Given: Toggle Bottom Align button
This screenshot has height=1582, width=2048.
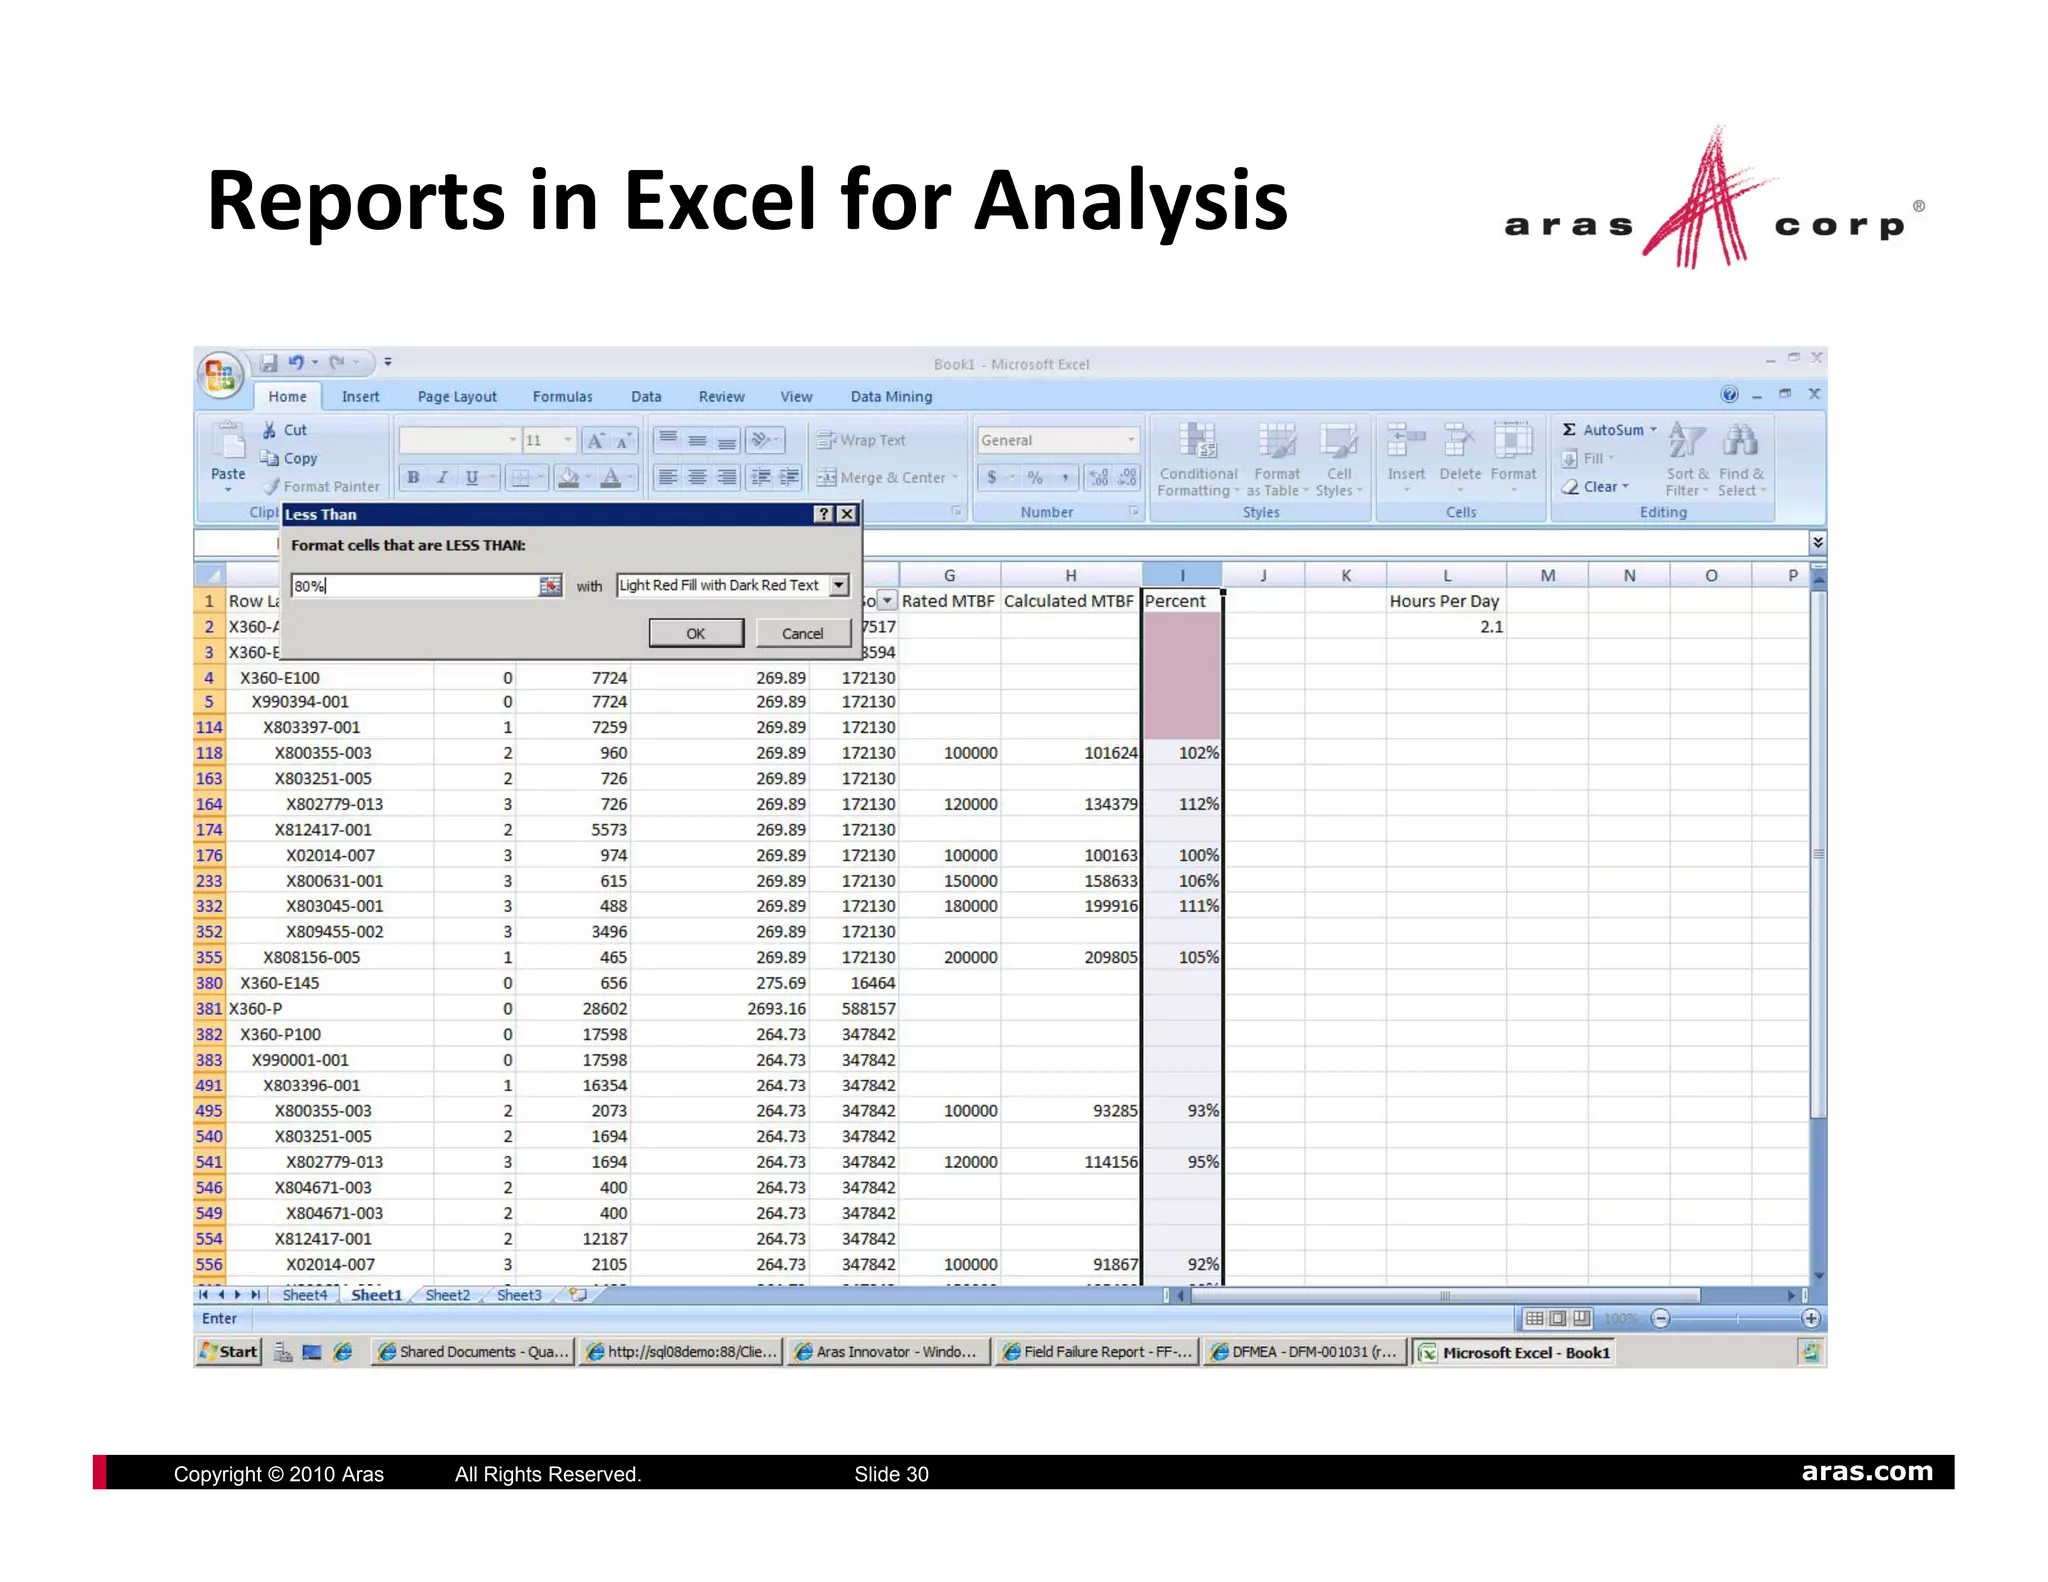Looking at the screenshot, I should pyautogui.click(x=727, y=440).
